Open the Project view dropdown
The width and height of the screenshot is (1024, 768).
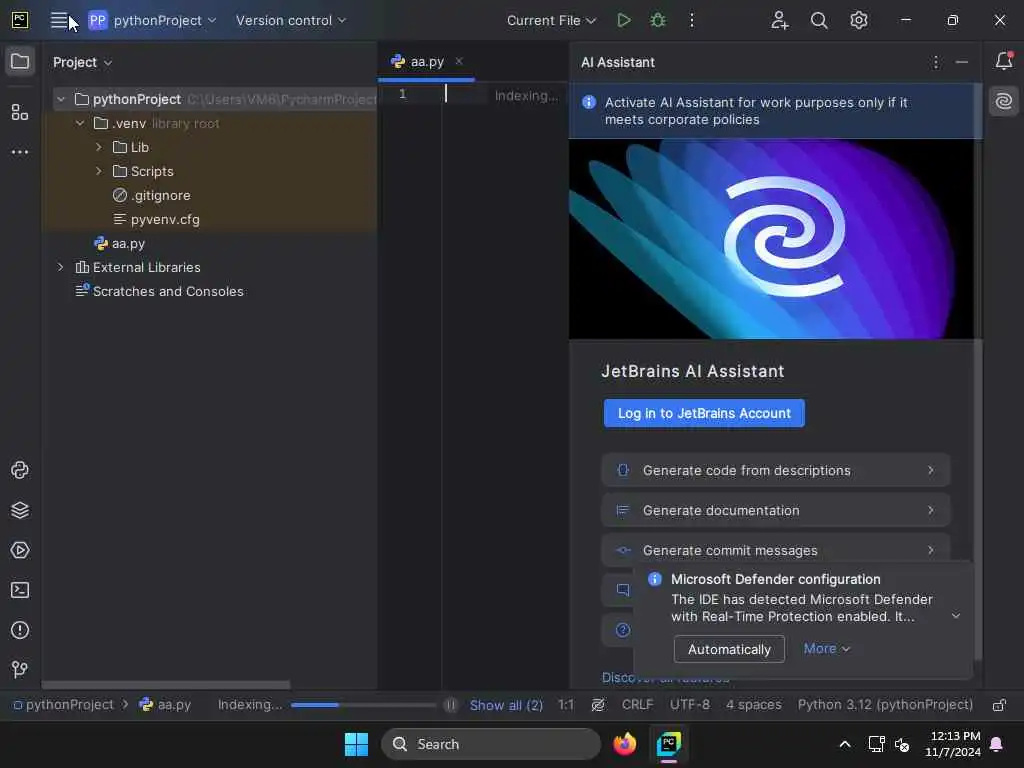tap(82, 62)
